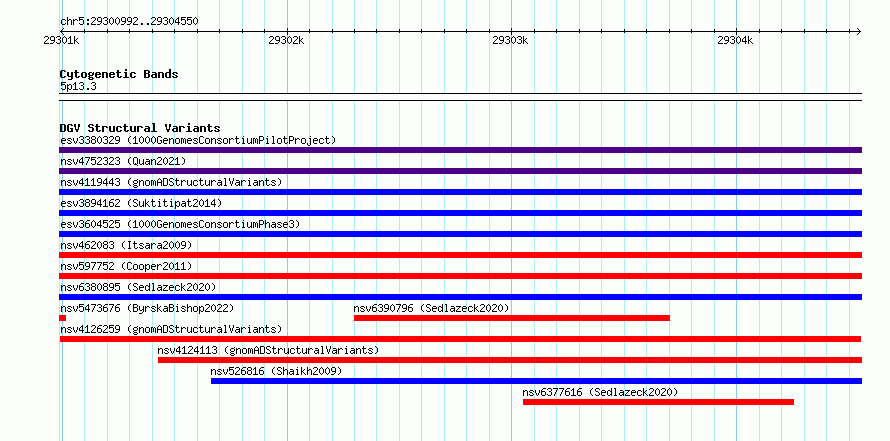
Task: Click the 29303k ruler label
Action: coord(510,40)
